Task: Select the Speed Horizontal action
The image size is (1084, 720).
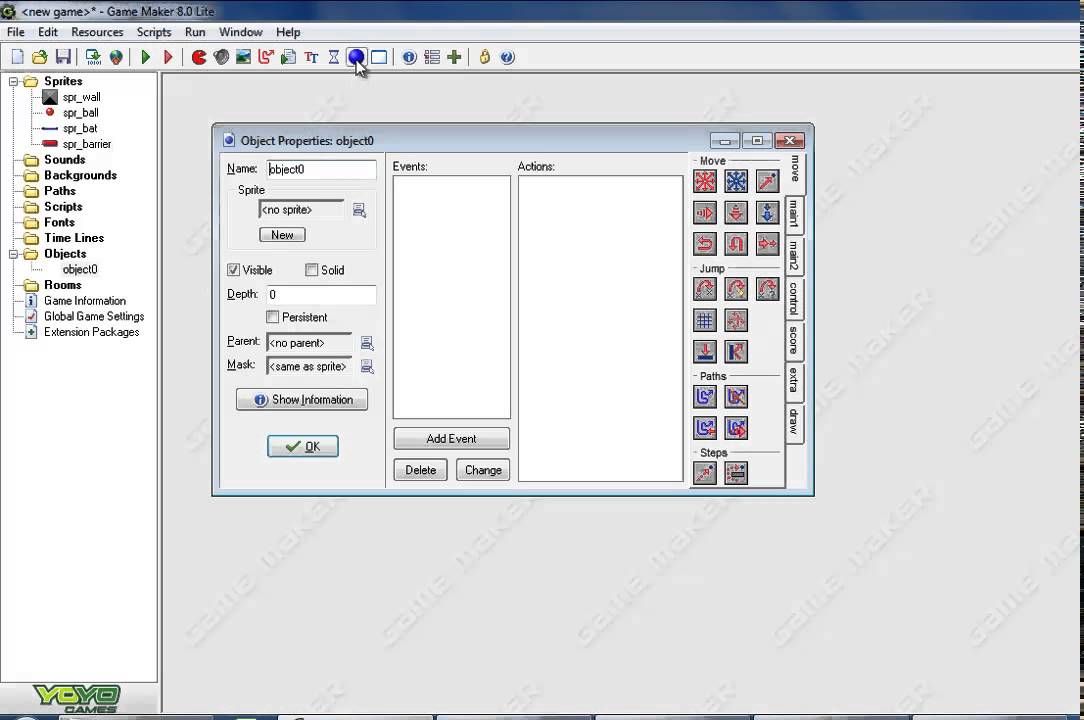Action: (x=704, y=212)
